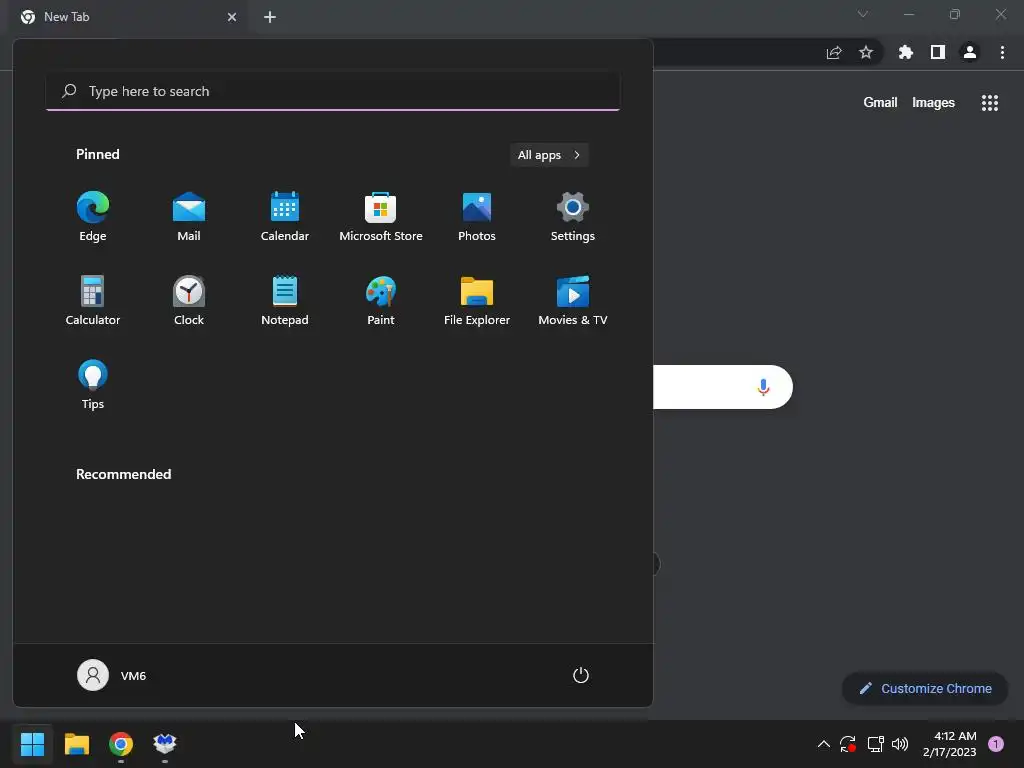Open Notepad from pinned apps
Viewport: 1024px width, 768px height.
click(x=285, y=300)
